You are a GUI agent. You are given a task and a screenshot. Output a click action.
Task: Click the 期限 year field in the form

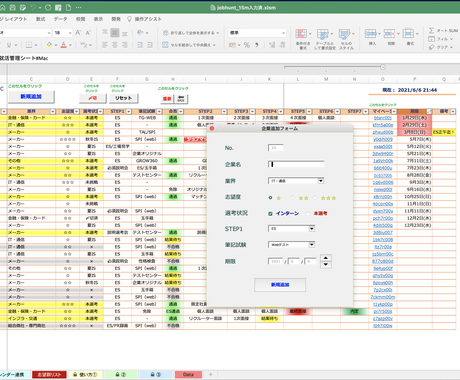pyautogui.click(x=276, y=261)
